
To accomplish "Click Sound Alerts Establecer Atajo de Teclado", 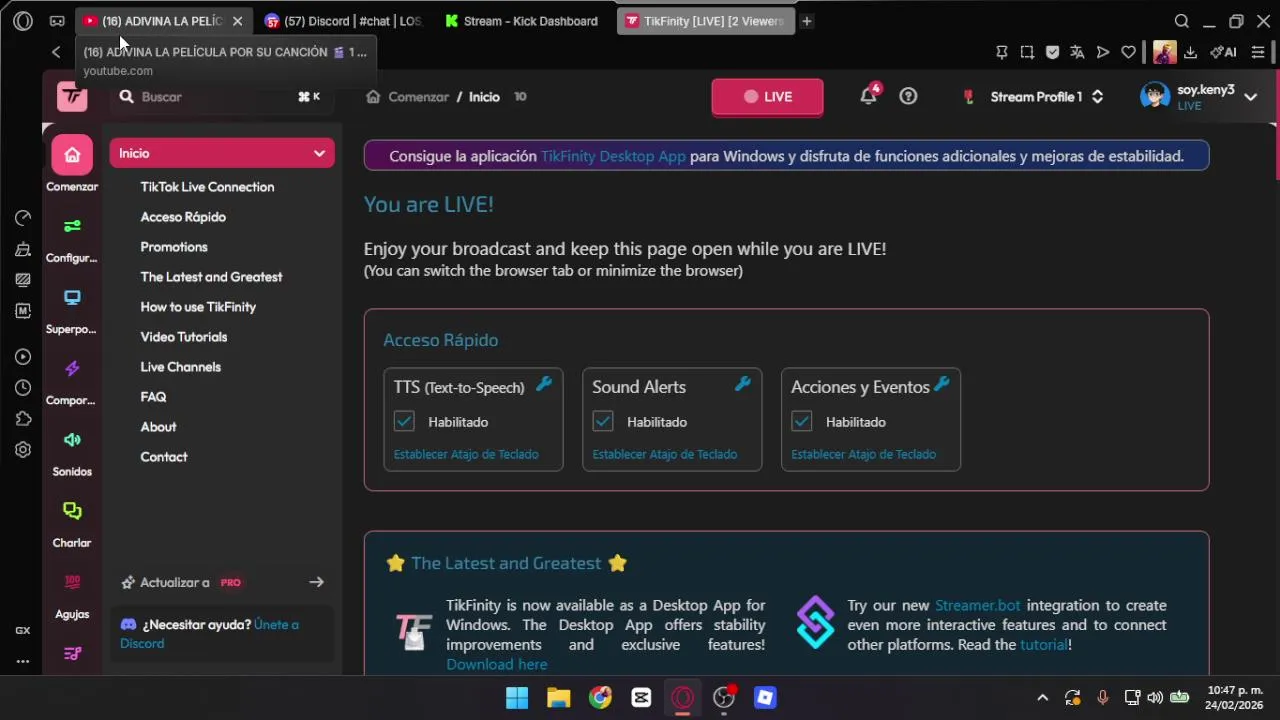I will [665, 454].
